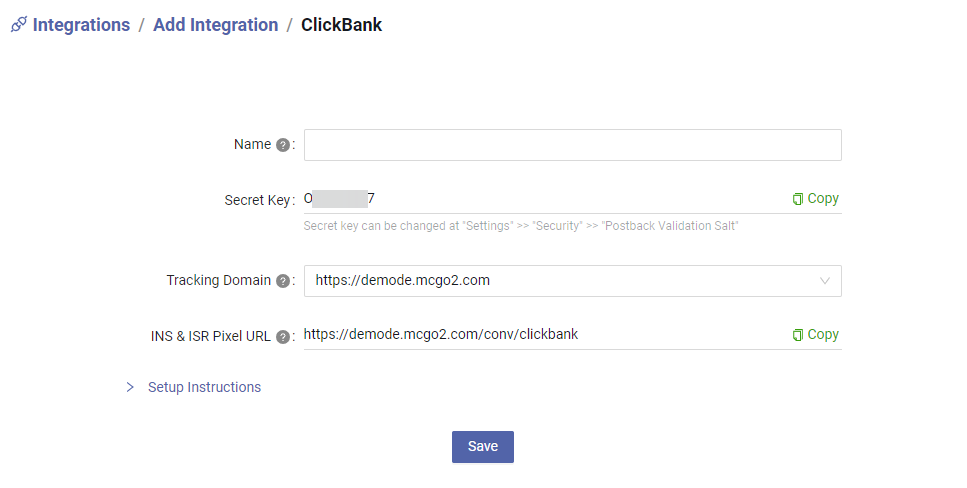Click the copy icon beside Secret Key
Image resolution: width=967 pixels, height=488 pixels.
(797, 199)
